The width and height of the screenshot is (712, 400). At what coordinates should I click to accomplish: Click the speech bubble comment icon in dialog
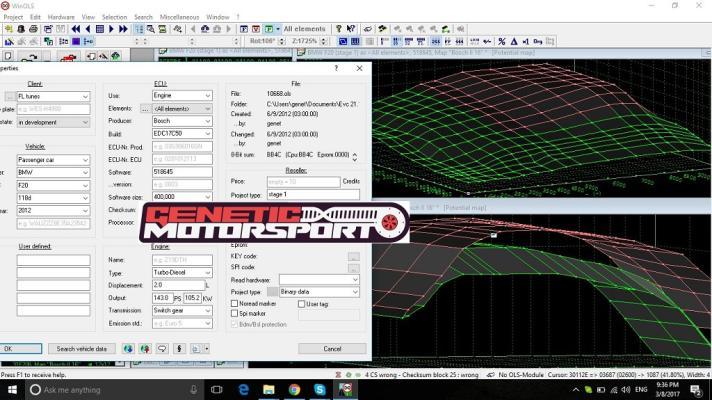click(x=161, y=348)
